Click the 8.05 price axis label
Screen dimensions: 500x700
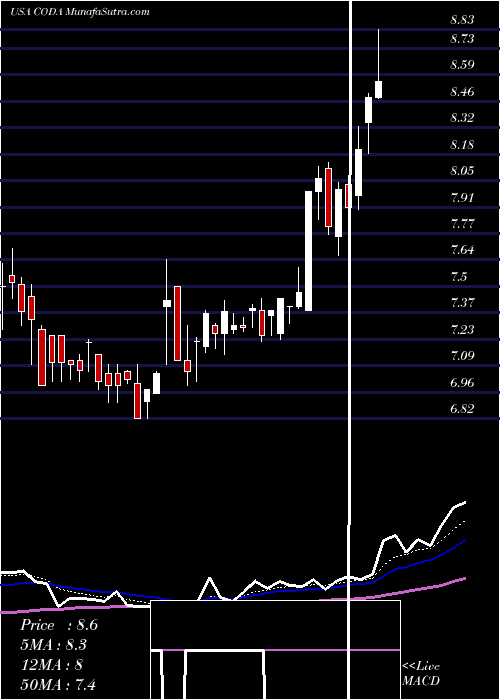click(x=462, y=171)
